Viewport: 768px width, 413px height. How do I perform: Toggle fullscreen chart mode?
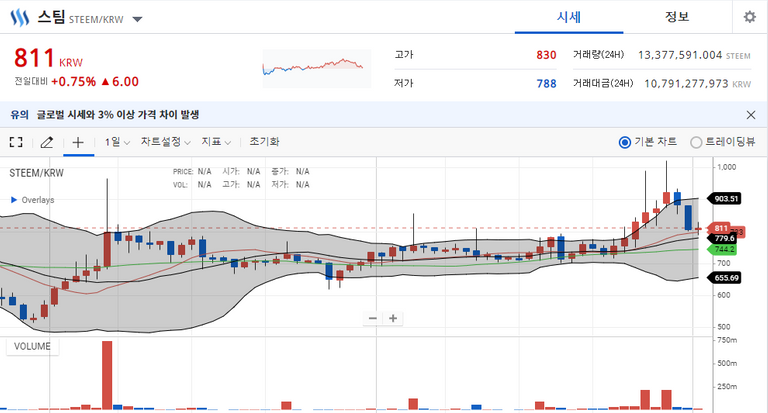[x=16, y=142]
